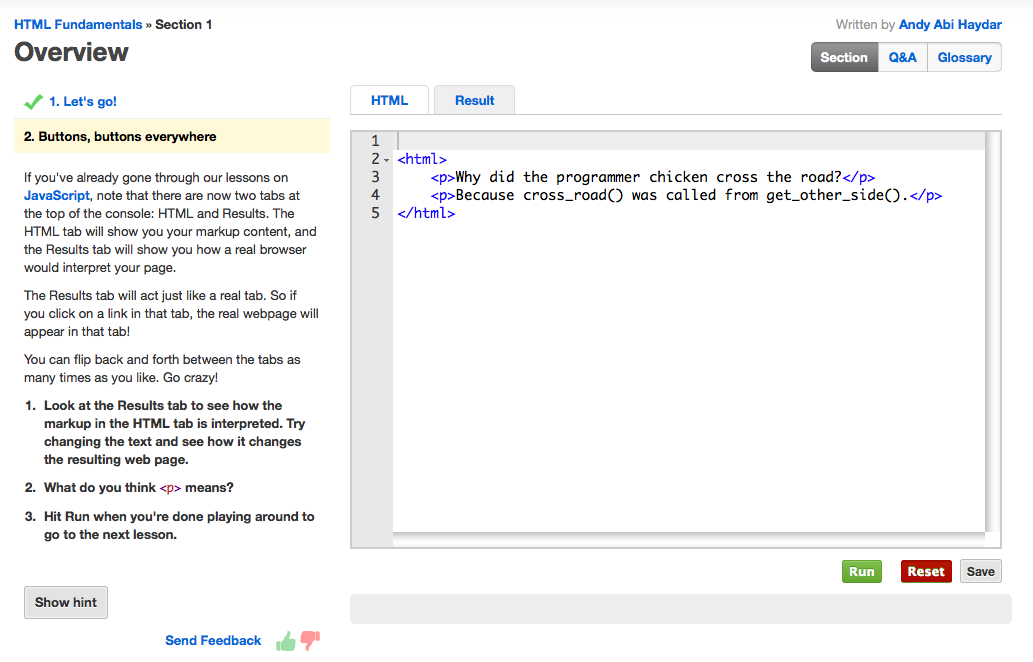Viewport: 1033px width, 662px height.
Task: Open the Glossary
Action: point(963,57)
